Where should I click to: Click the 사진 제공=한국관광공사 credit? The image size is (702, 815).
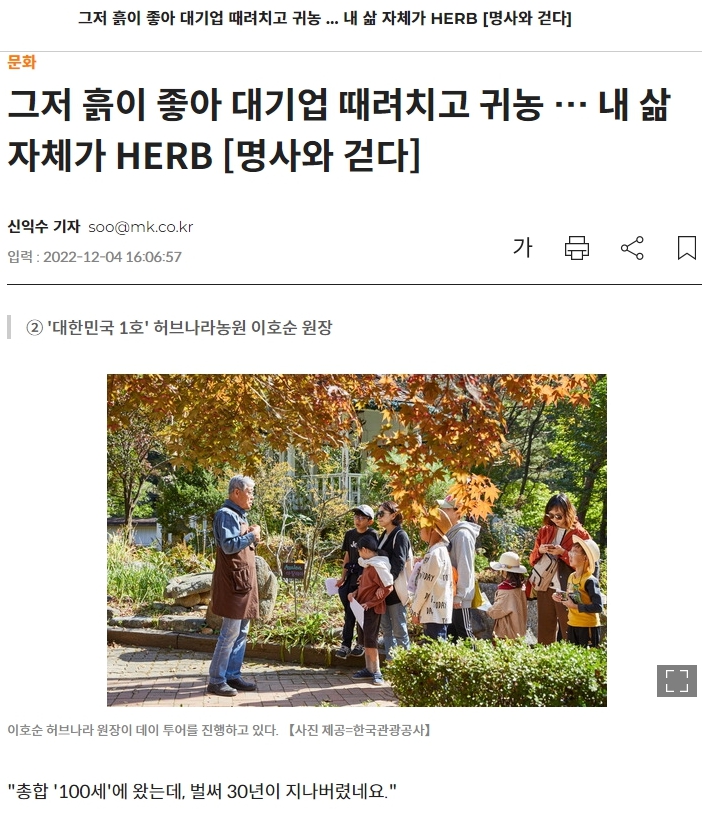(360, 730)
